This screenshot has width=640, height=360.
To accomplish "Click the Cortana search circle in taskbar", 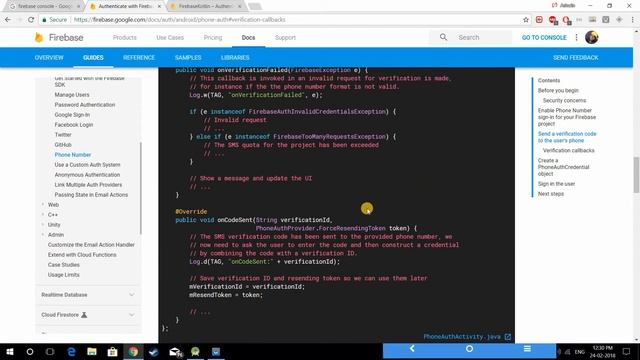I will point(30,351).
